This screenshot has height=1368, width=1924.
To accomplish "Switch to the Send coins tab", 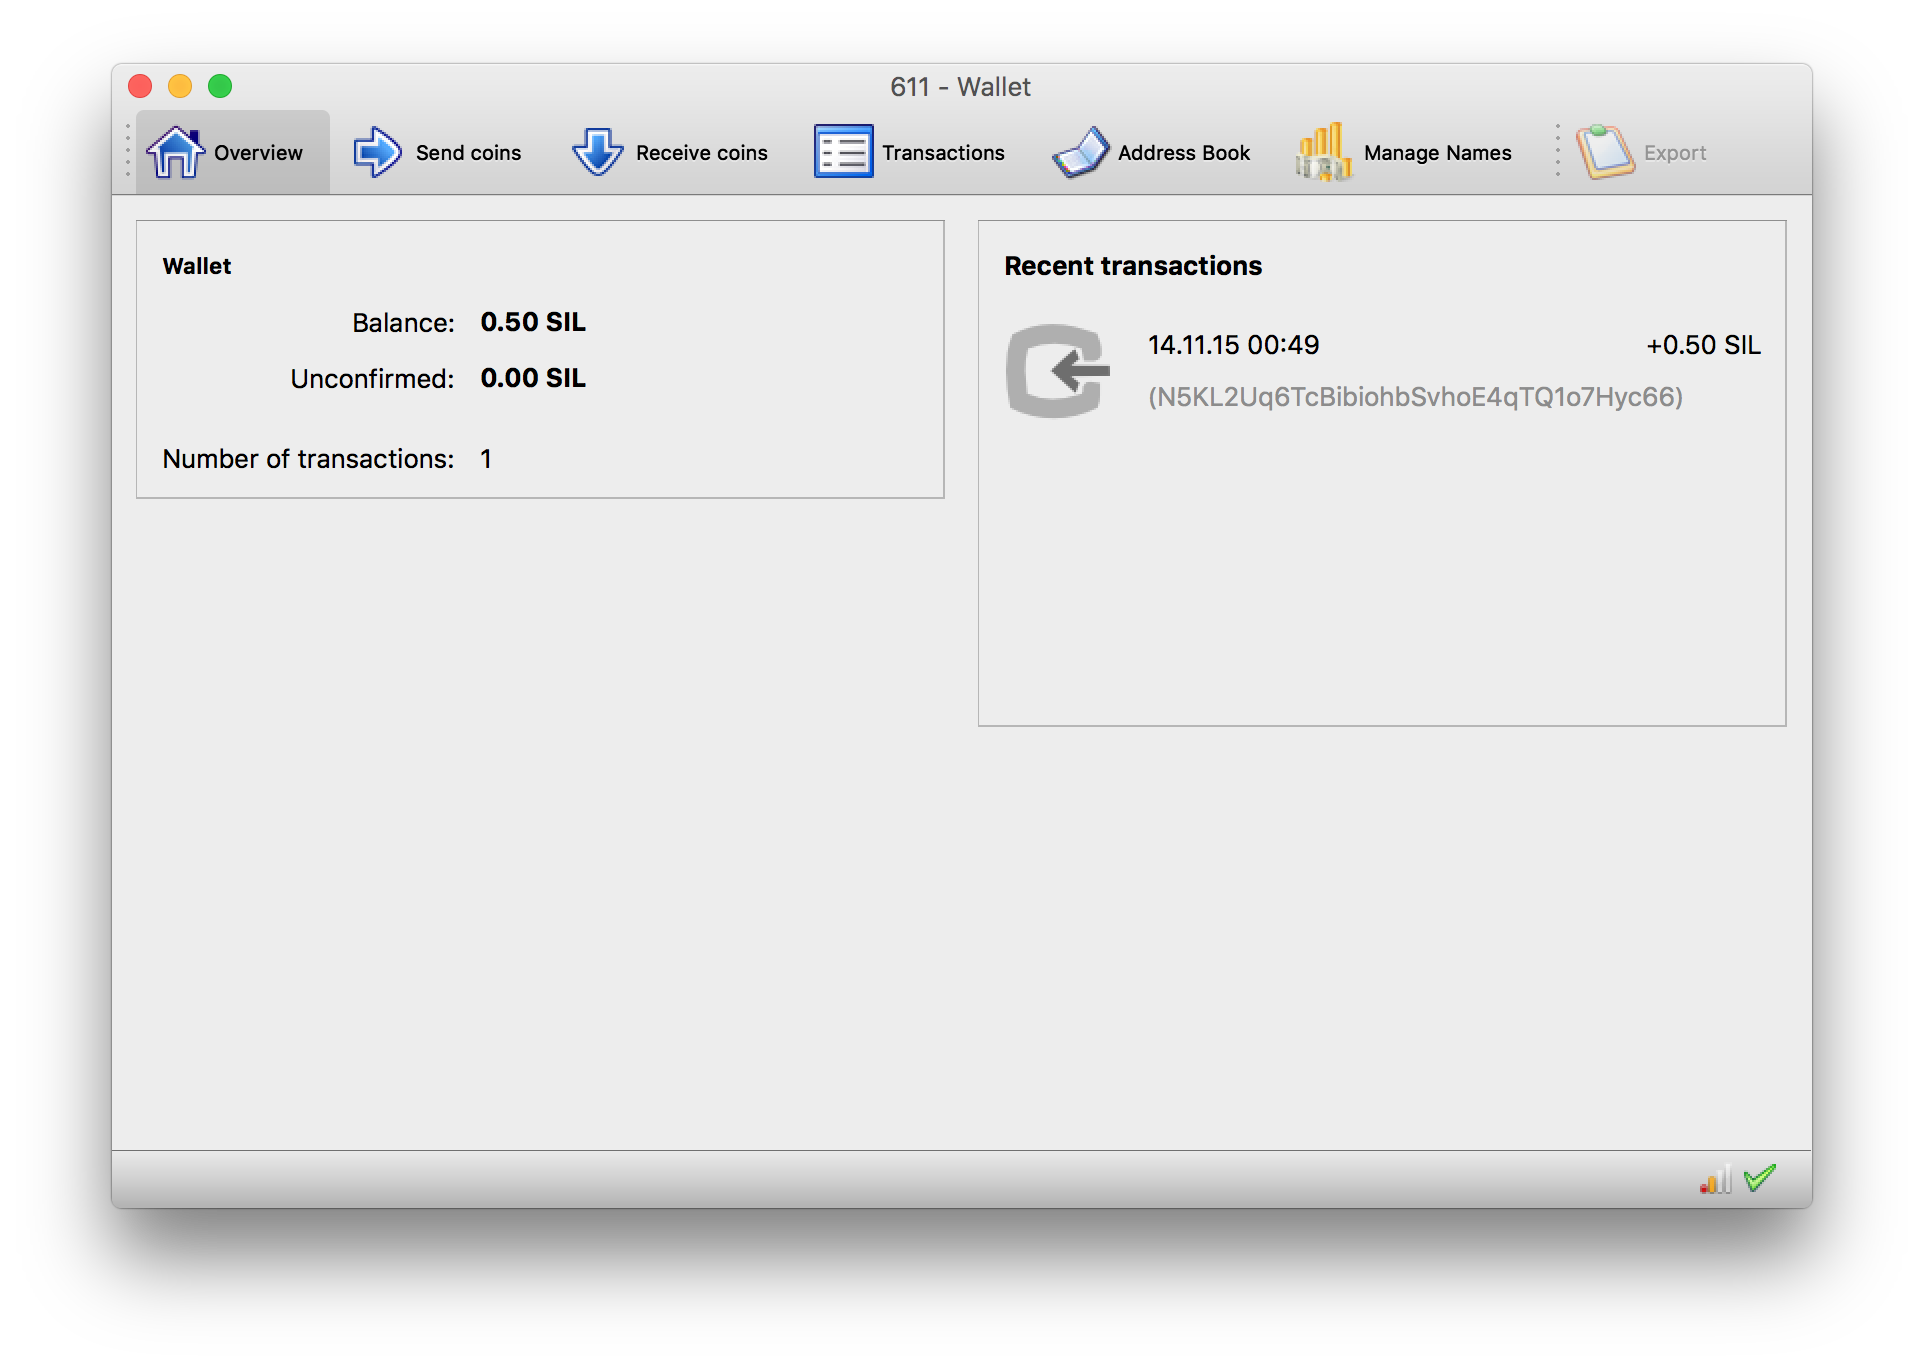I will (x=468, y=153).
